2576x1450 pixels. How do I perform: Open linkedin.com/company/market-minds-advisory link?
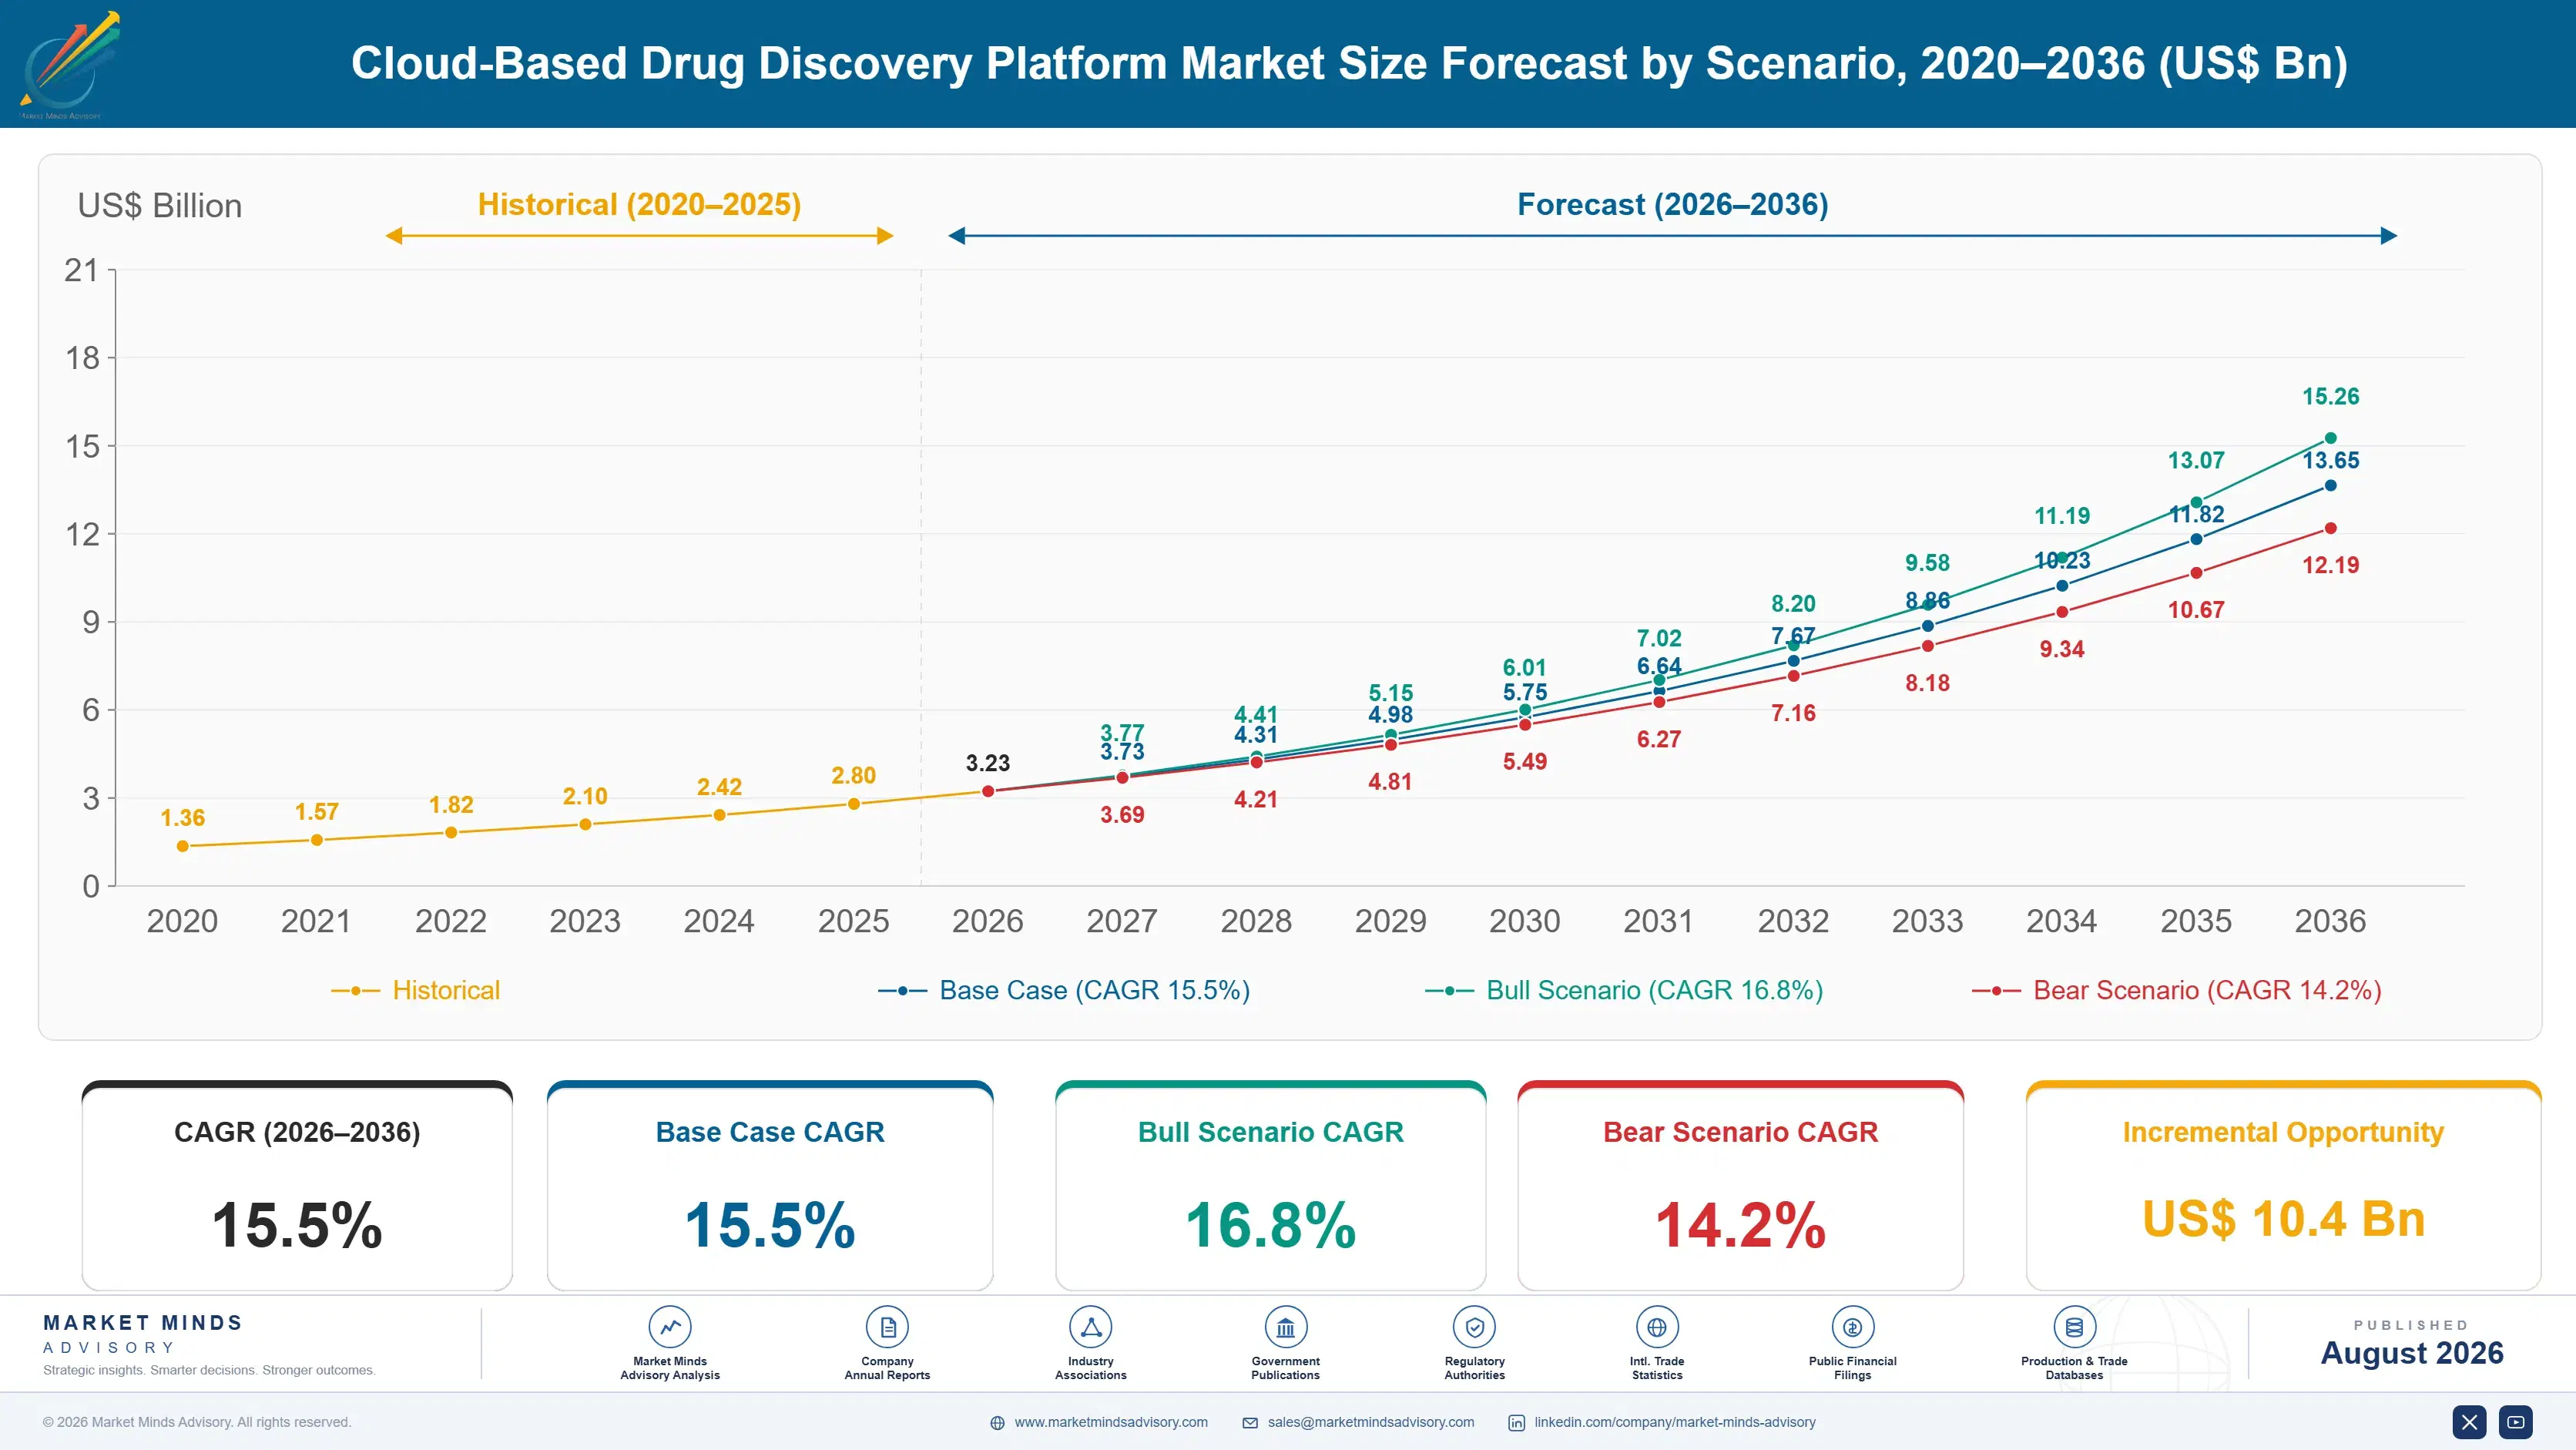point(1675,1422)
